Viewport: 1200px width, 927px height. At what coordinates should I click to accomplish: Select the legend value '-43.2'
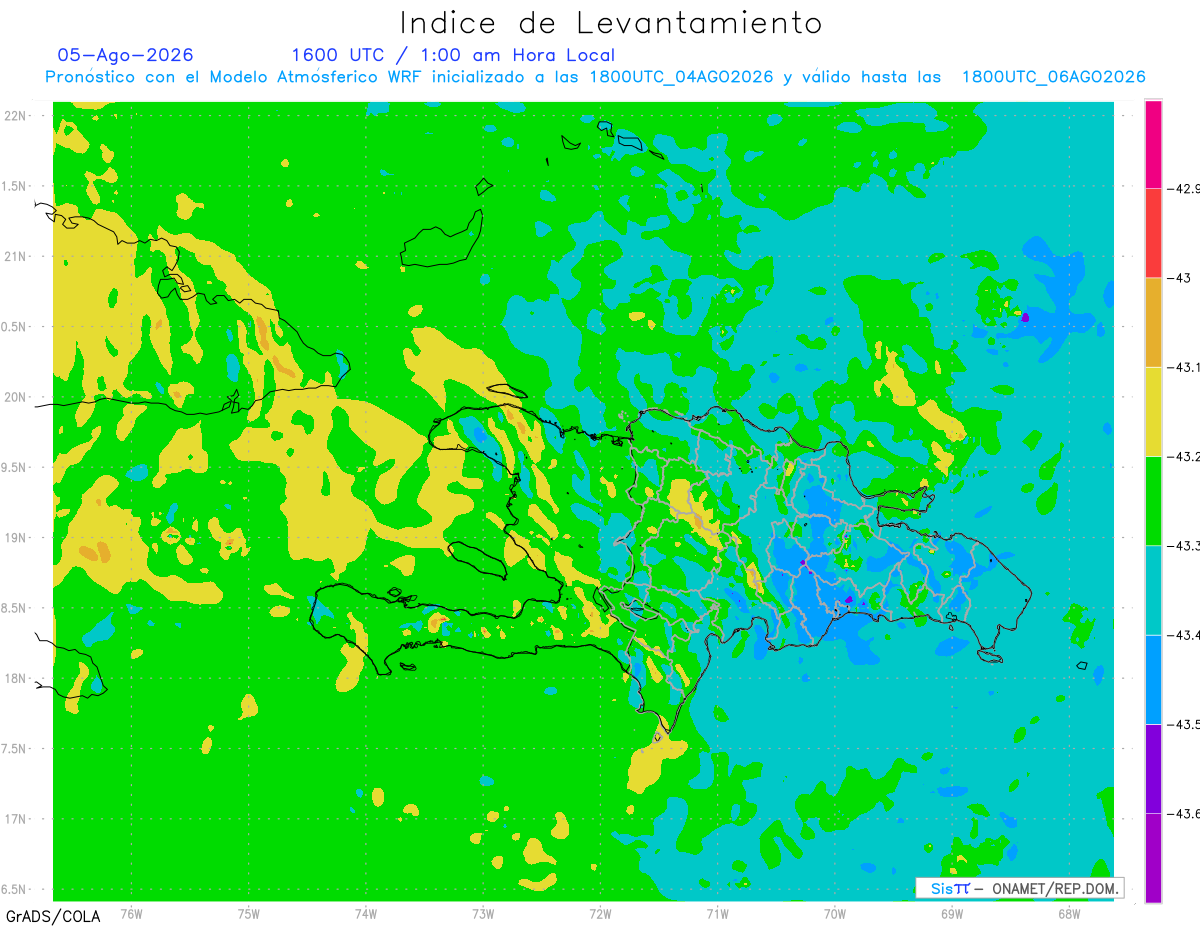(x=1185, y=456)
